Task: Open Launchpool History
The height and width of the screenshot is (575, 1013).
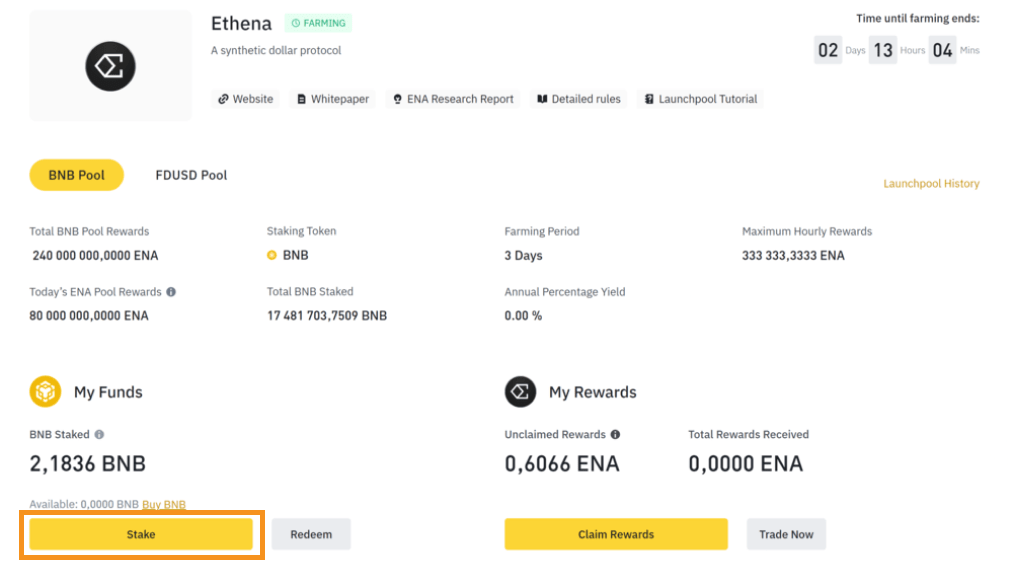Action: click(x=931, y=184)
